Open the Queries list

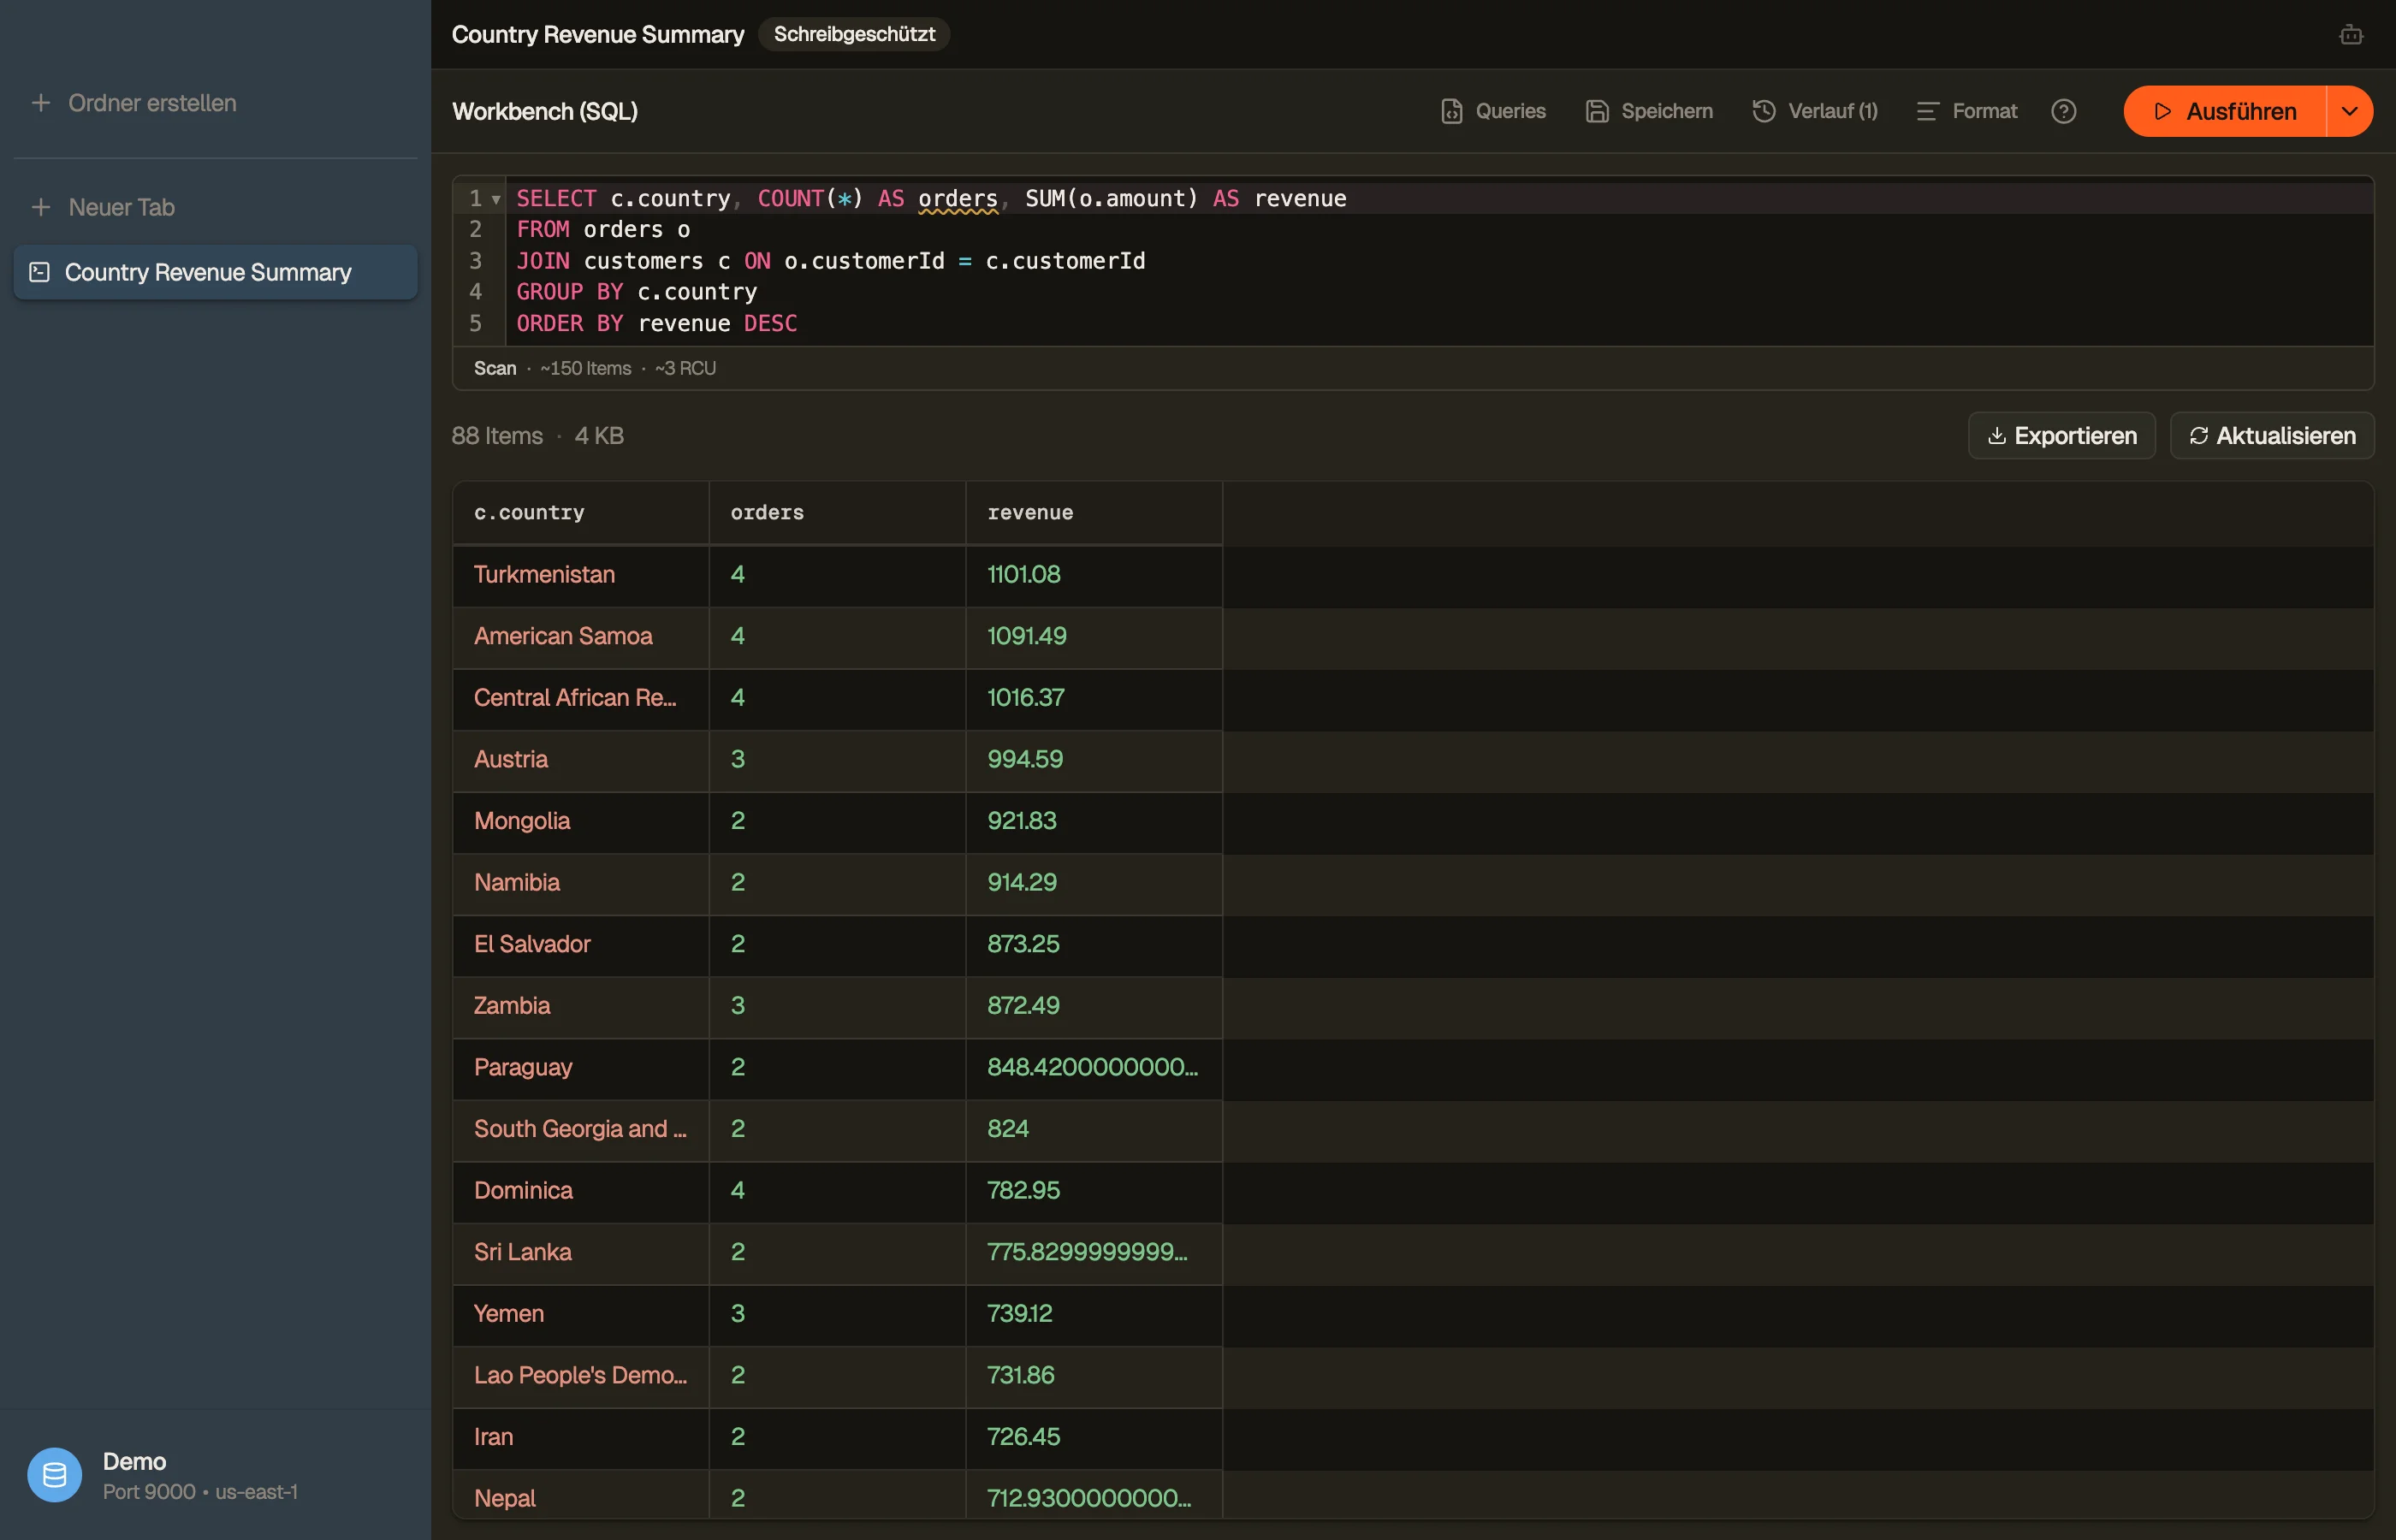tap(1493, 111)
